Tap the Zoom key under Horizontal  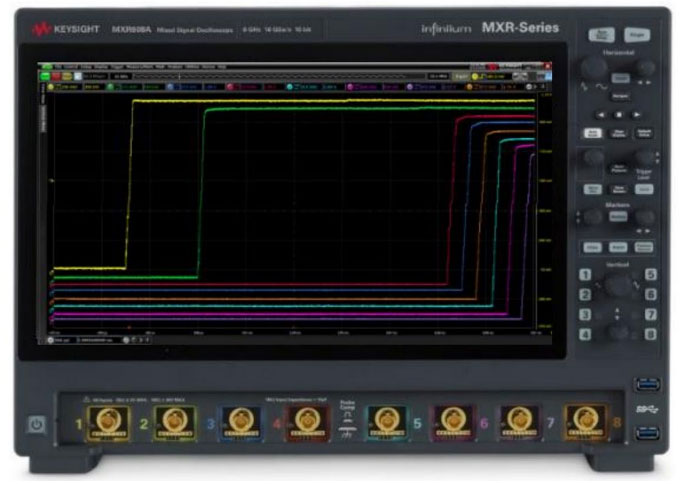pos(620,78)
